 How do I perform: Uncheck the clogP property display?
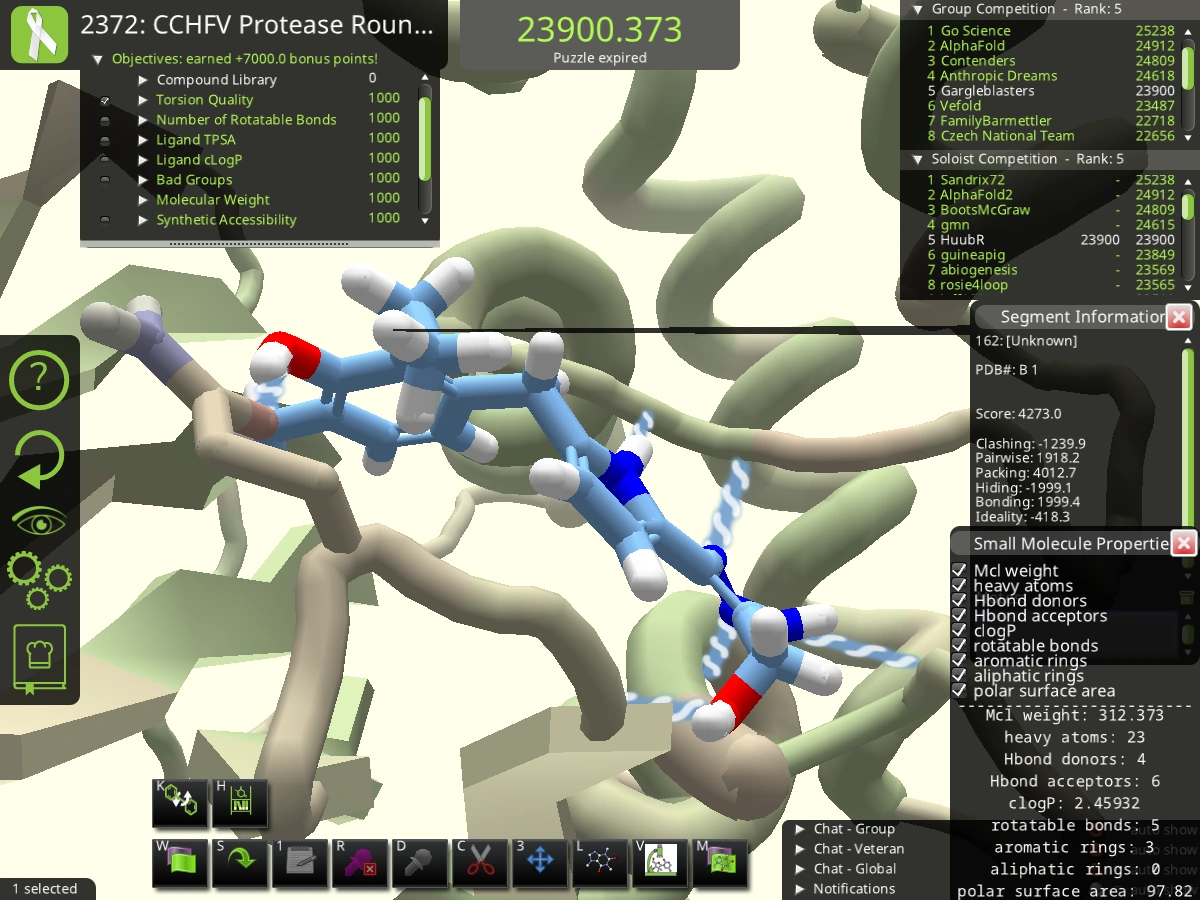[x=959, y=630]
